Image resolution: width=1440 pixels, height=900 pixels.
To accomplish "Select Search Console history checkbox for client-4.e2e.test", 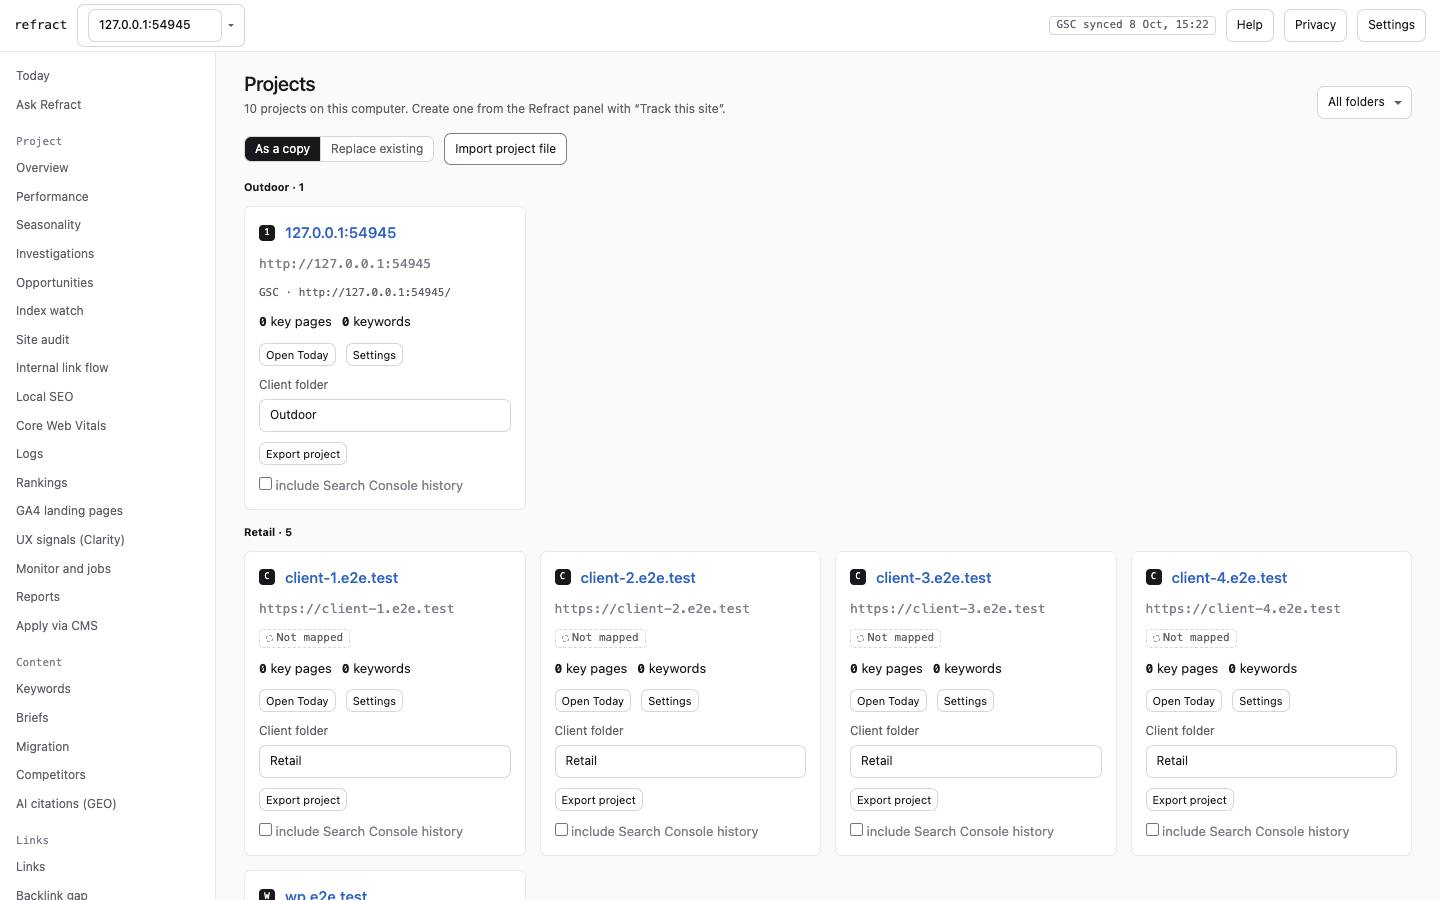I will (1153, 830).
